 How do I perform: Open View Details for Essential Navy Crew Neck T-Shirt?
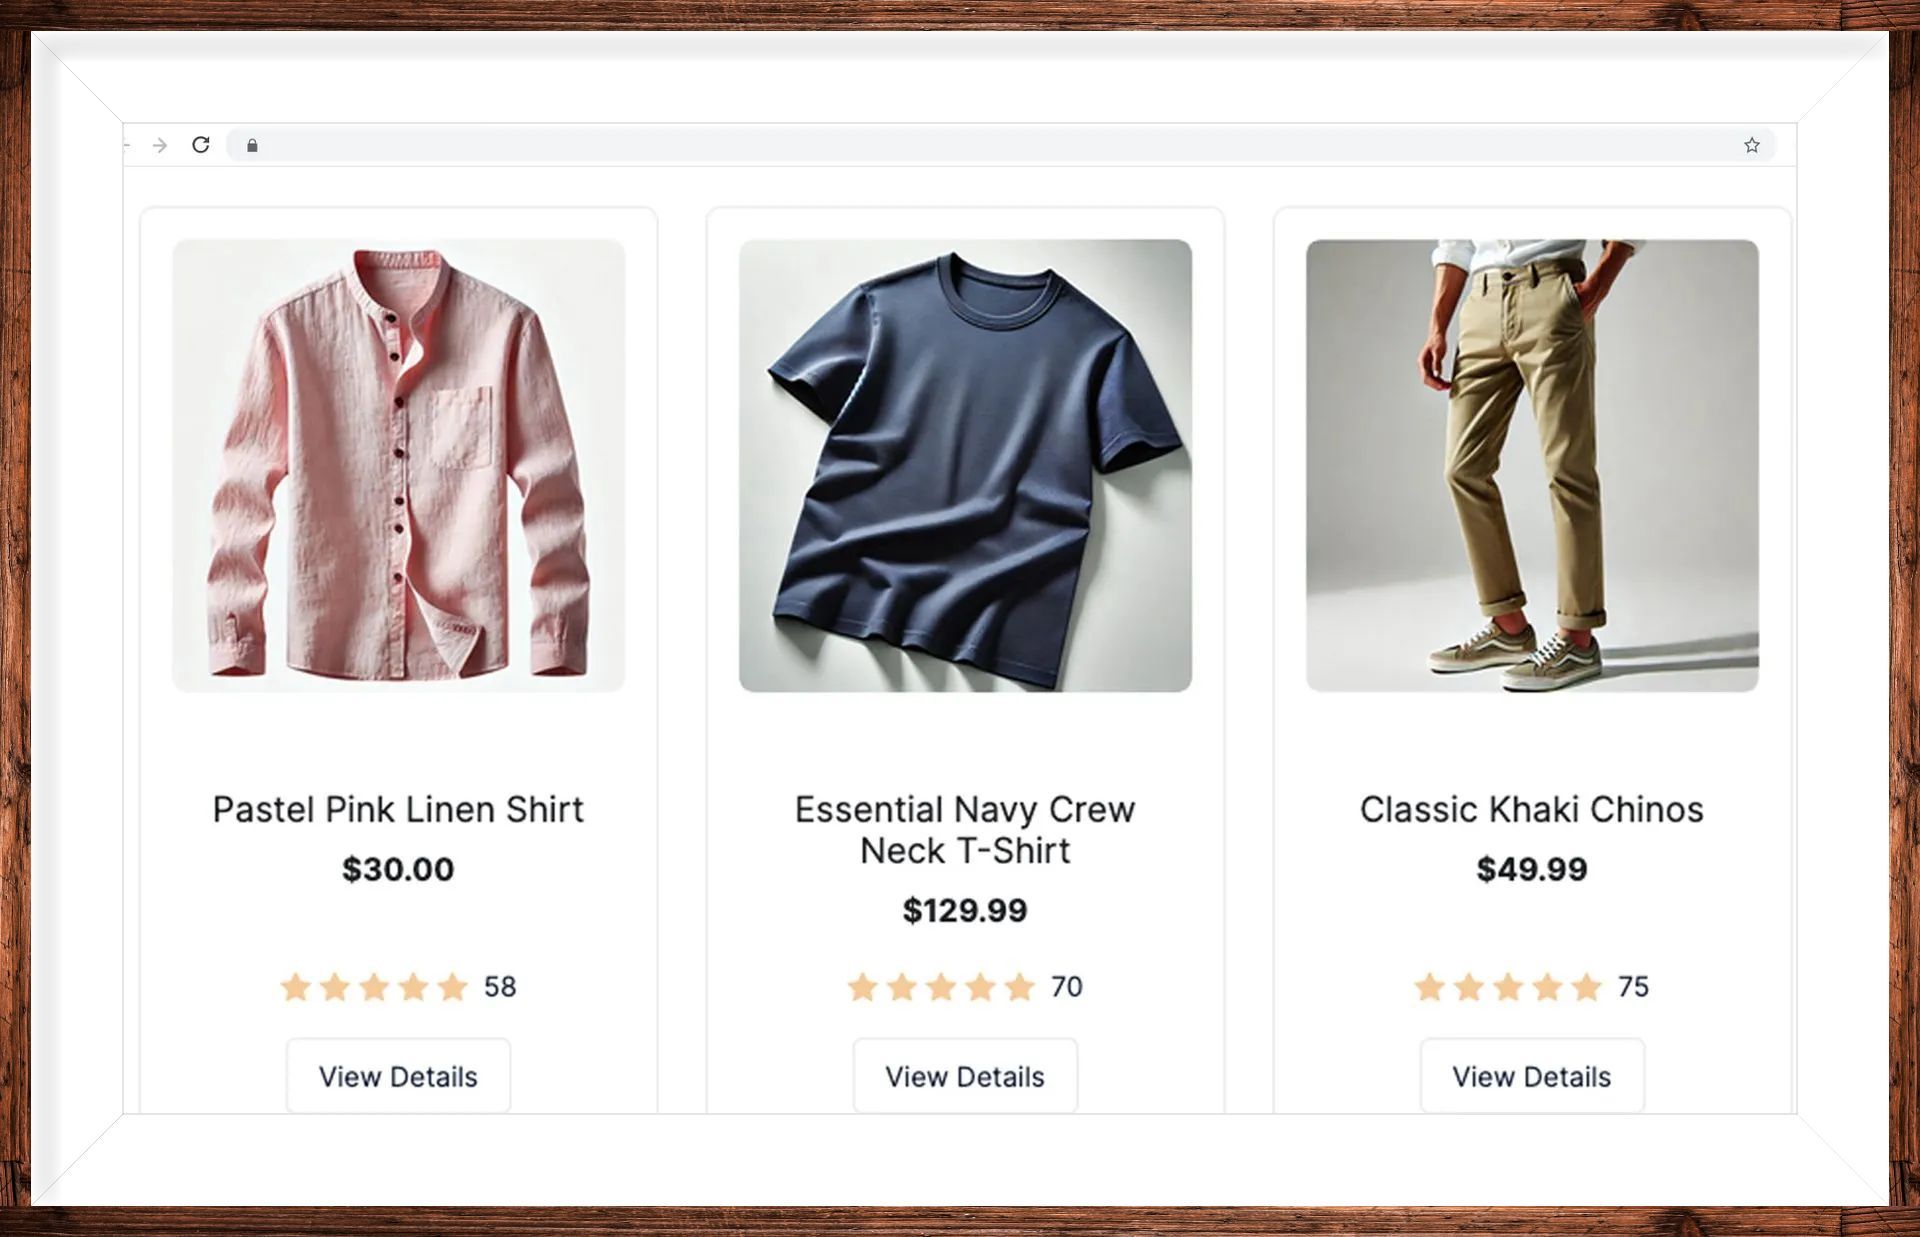tap(964, 1076)
